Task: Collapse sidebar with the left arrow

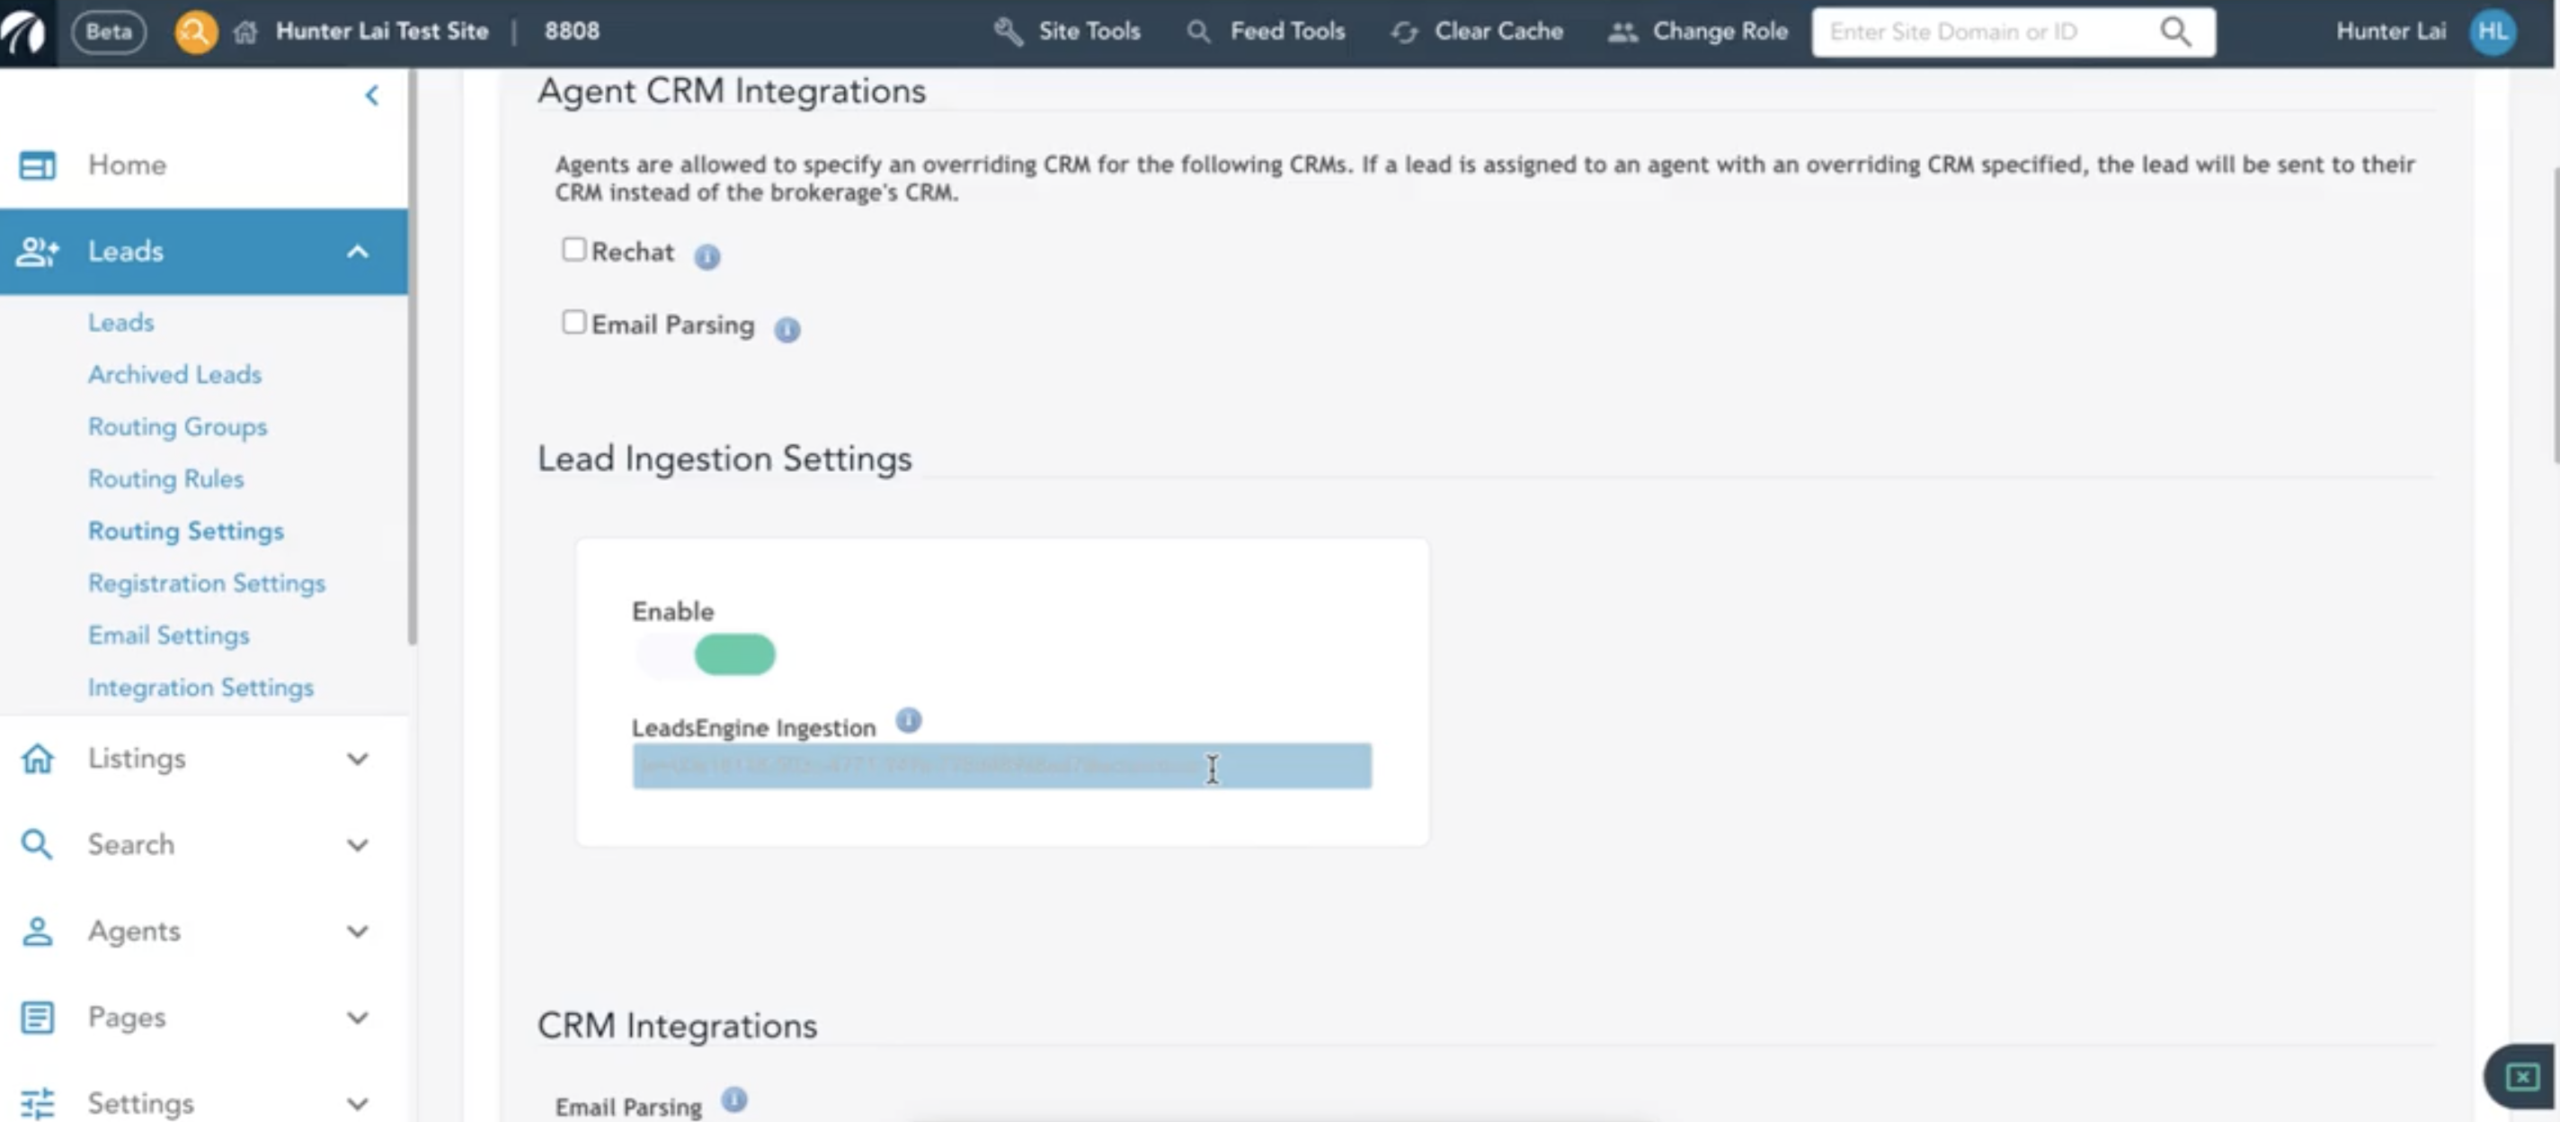Action: [x=372, y=96]
